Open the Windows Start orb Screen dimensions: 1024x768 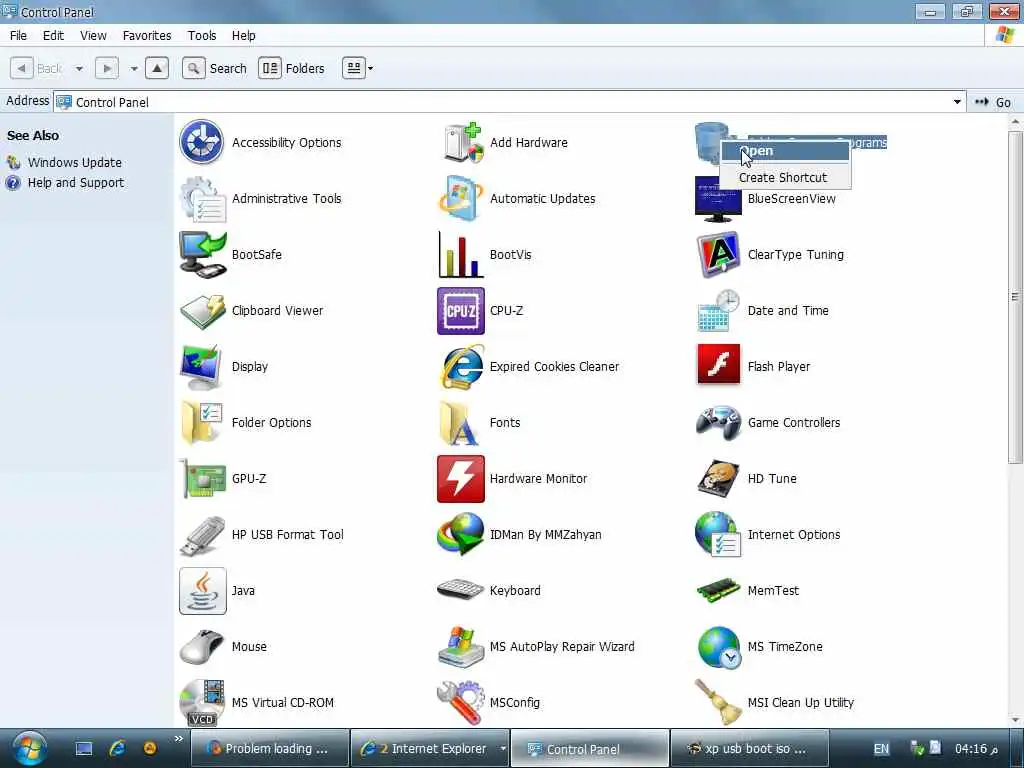coord(29,748)
